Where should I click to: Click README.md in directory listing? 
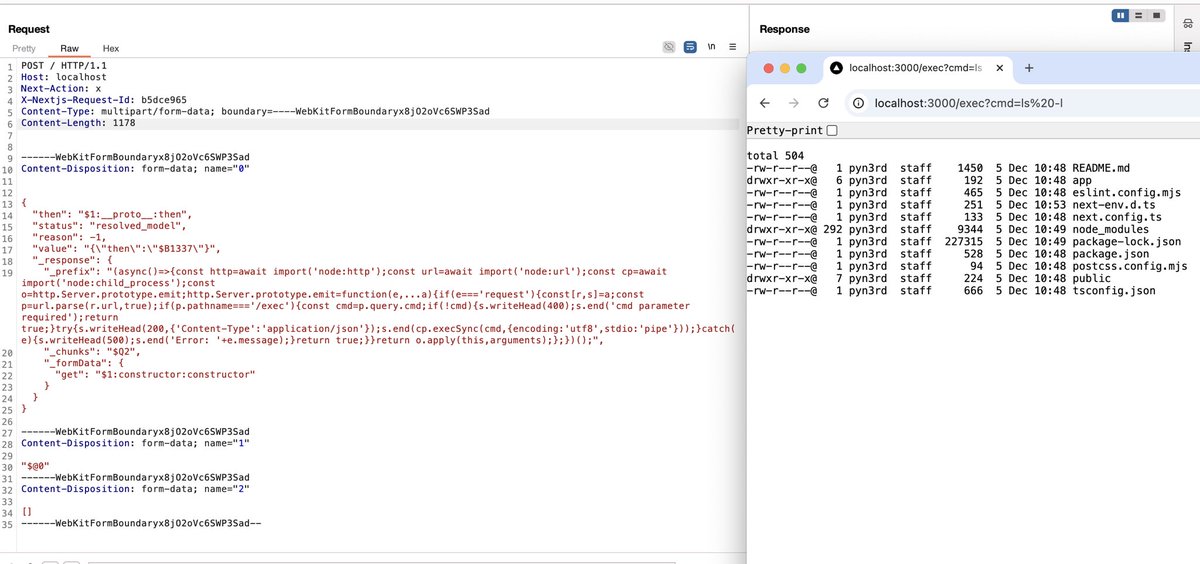click(x=1101, y=168)
